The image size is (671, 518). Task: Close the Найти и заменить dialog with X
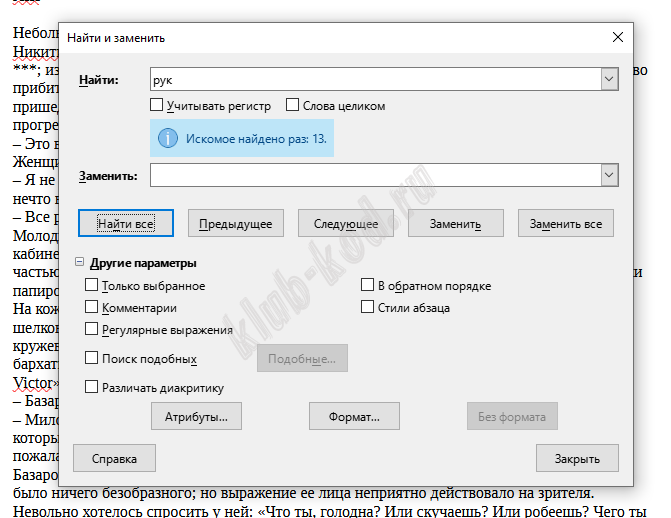tap(617, 38)
